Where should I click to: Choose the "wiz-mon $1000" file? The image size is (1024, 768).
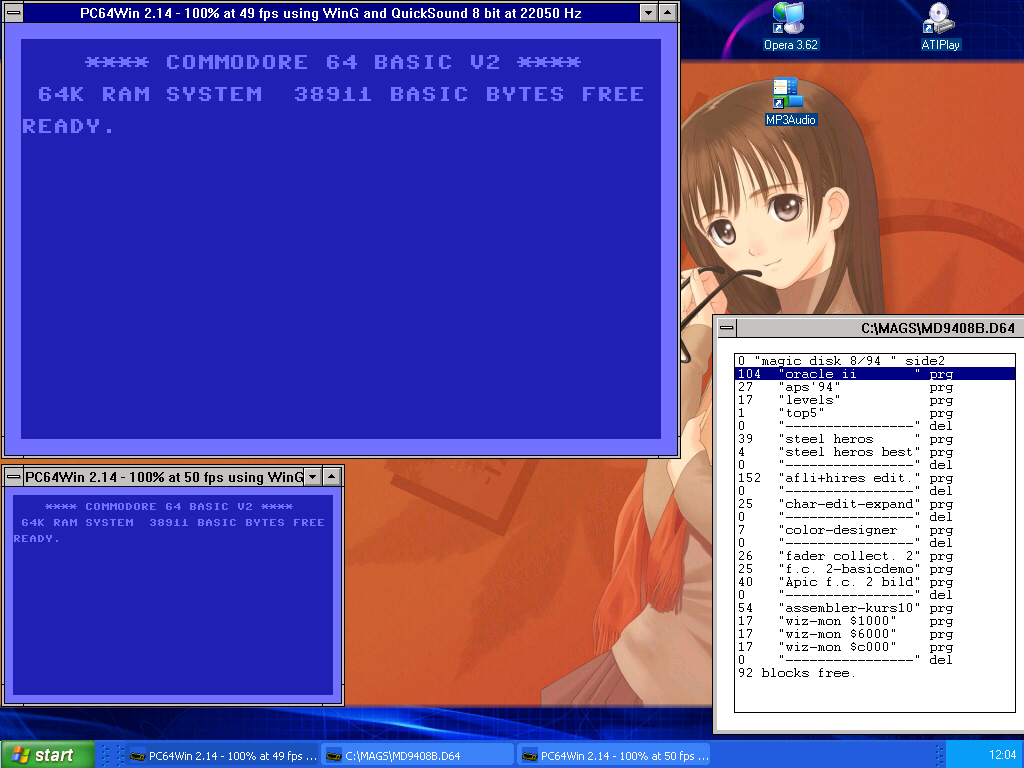click(875, 621)
